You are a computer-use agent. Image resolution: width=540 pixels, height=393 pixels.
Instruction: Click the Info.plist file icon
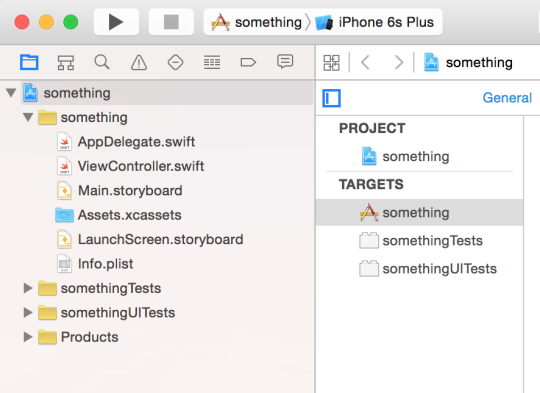(x=64, y=264)
